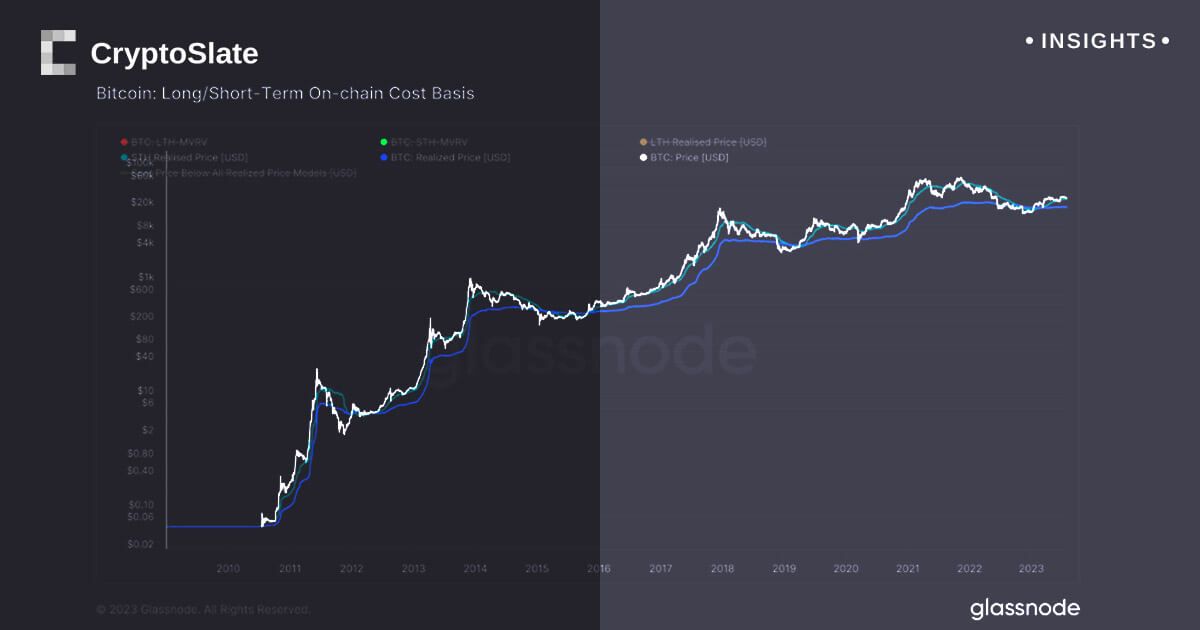This screenshot has height=630, width=1200.
Task: Click the 2010 year label on the x-axis
Action: [x=228, y=568]
